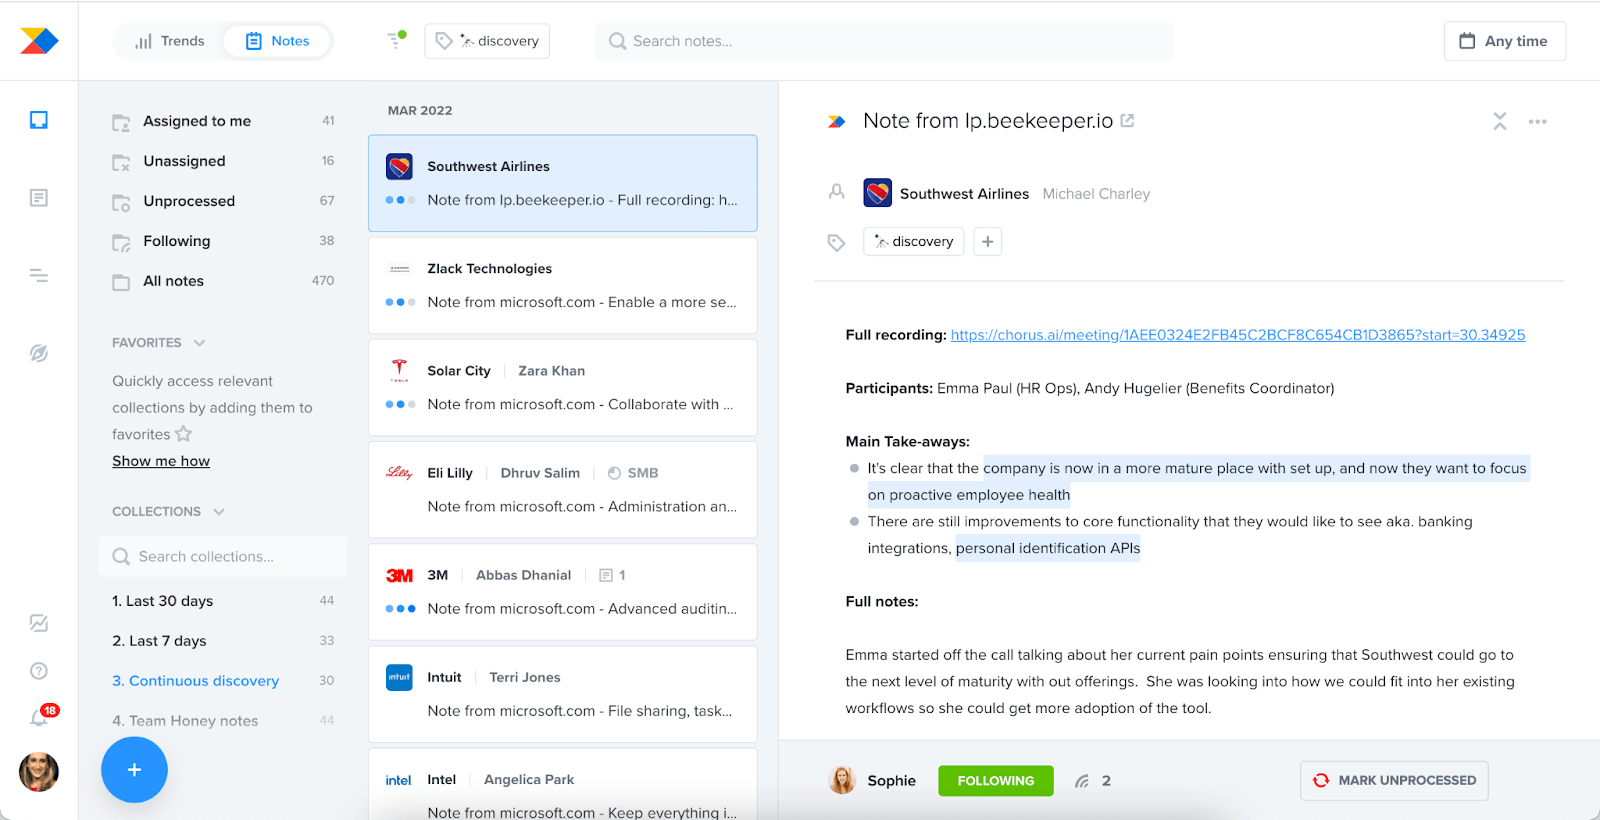This screenshot has height=820, width=1600.
Task: Switch to the Trends tab
Action: point(170,41)
